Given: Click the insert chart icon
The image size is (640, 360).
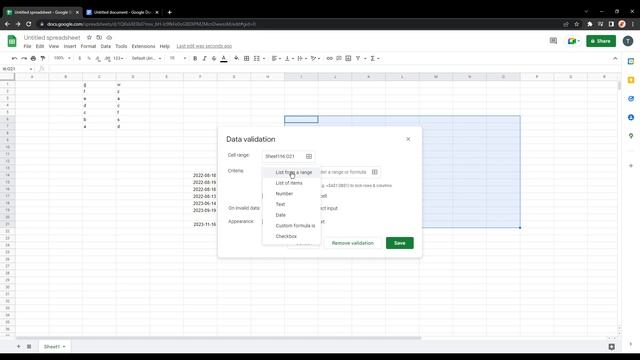Looking at the screenshot, I should [x=348, y=58].
